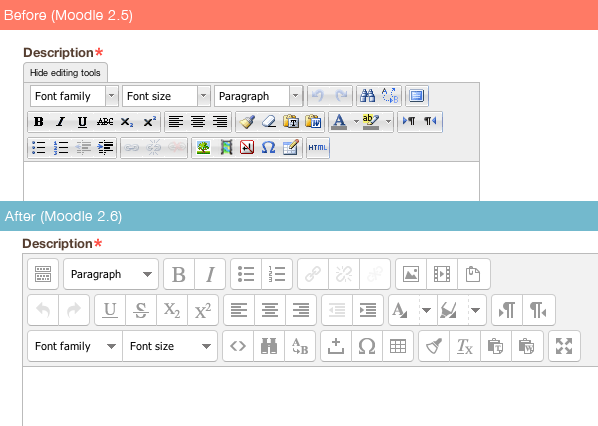Toggle subscript in Moodle 2.5 toolbar
This screenshot has width=598, height=426.
click(127, 122)
